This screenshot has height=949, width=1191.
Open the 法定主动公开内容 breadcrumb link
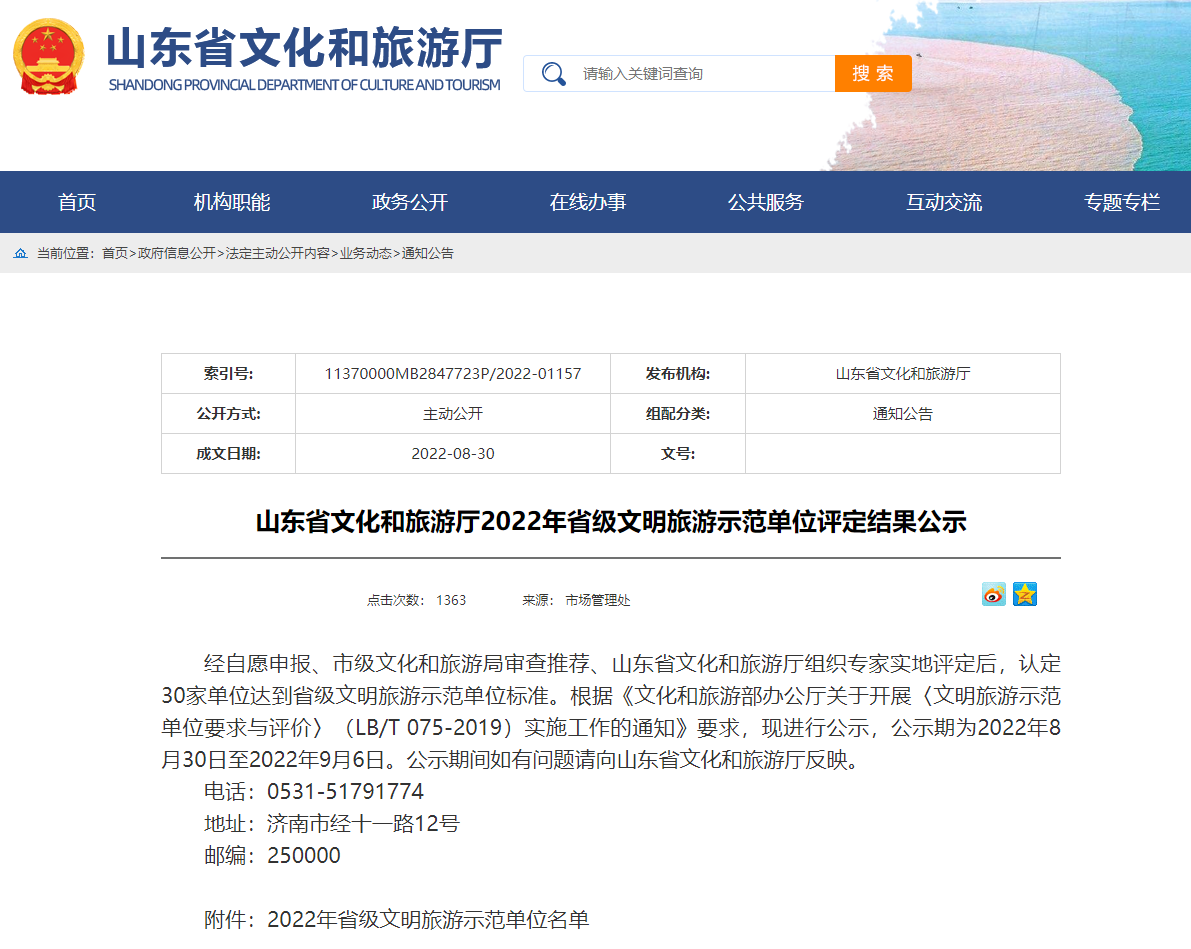[277, 253]
